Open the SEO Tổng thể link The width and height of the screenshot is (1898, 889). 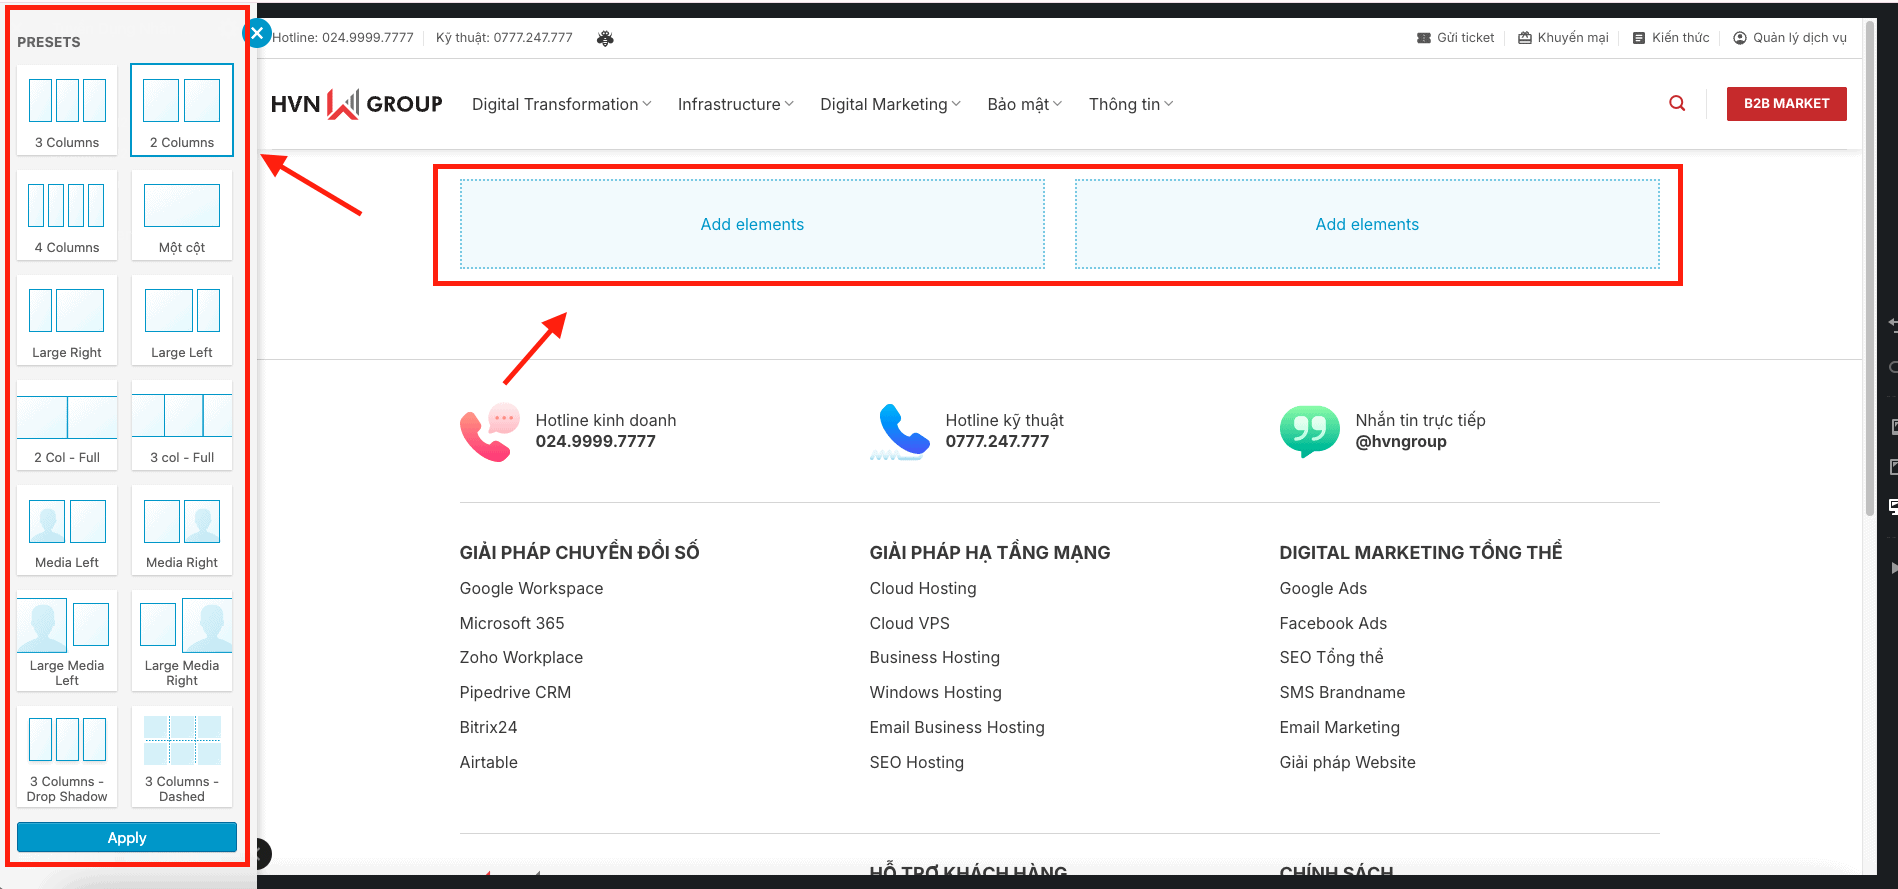tap(1332, 657)
